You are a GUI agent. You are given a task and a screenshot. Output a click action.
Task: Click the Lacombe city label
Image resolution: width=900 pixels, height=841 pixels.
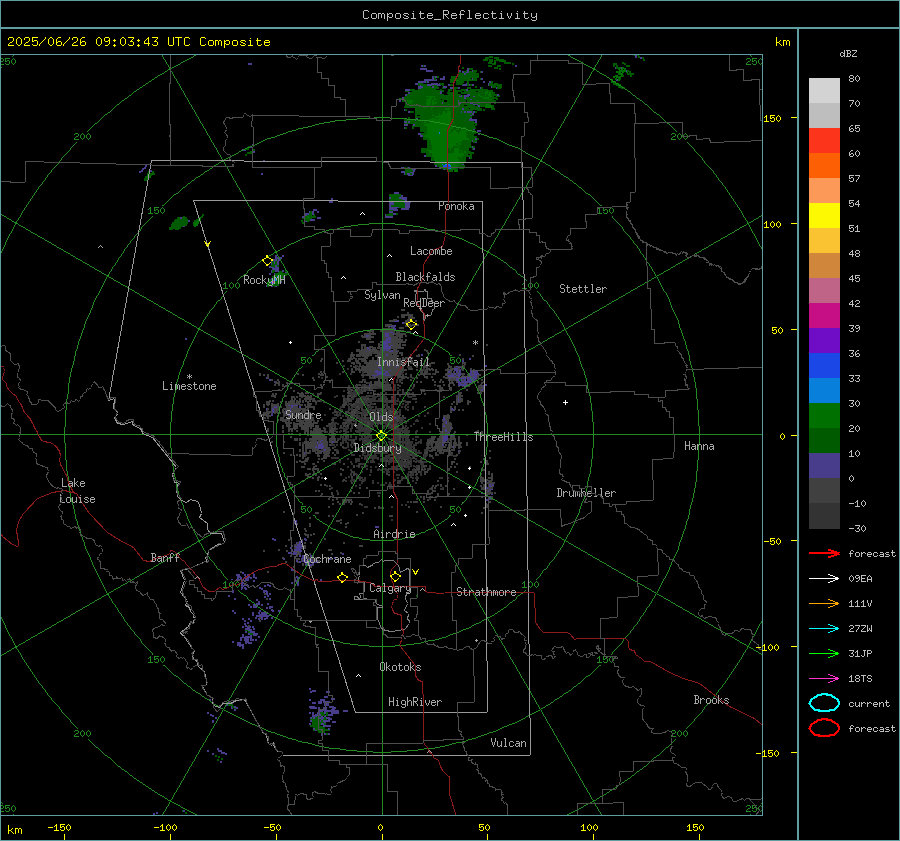click(x=431, y=251)
